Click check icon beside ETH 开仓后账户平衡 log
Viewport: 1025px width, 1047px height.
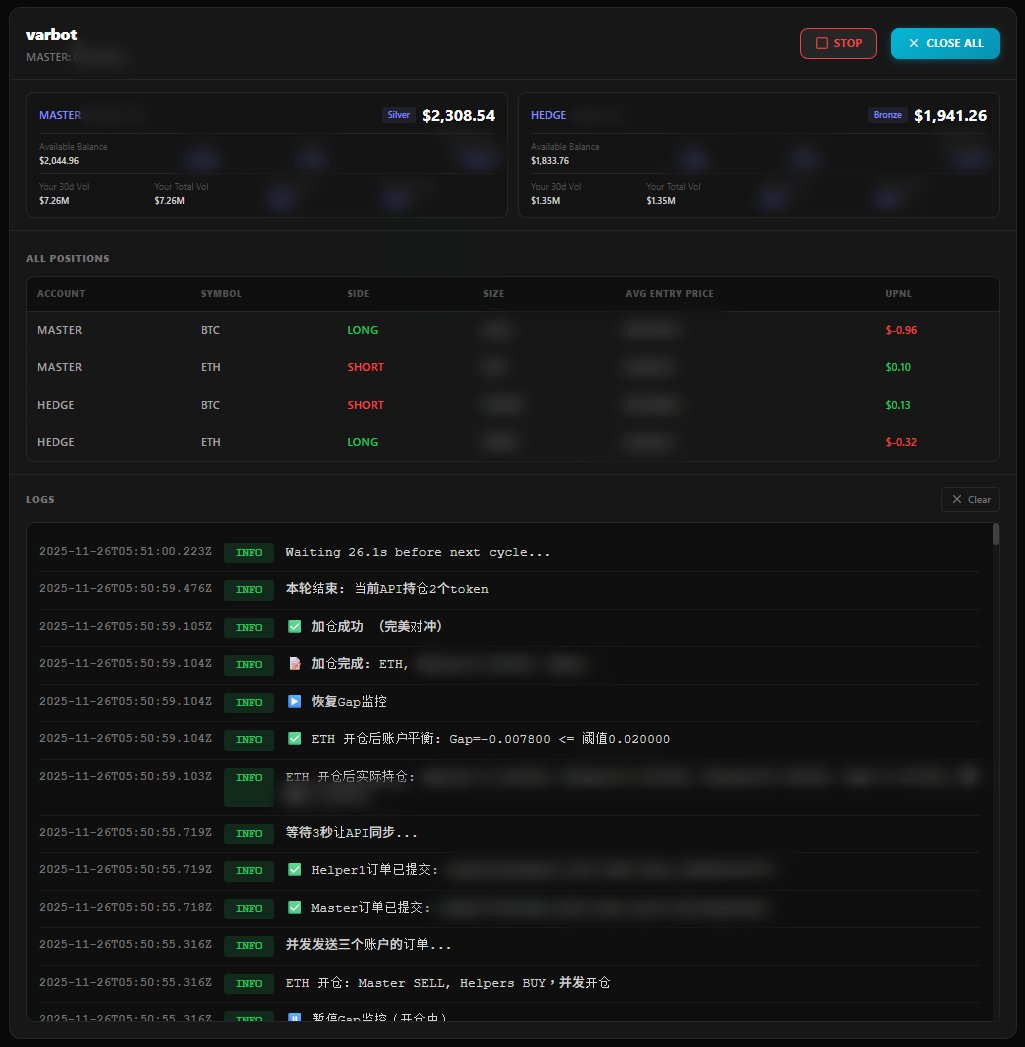coord(294,739)
